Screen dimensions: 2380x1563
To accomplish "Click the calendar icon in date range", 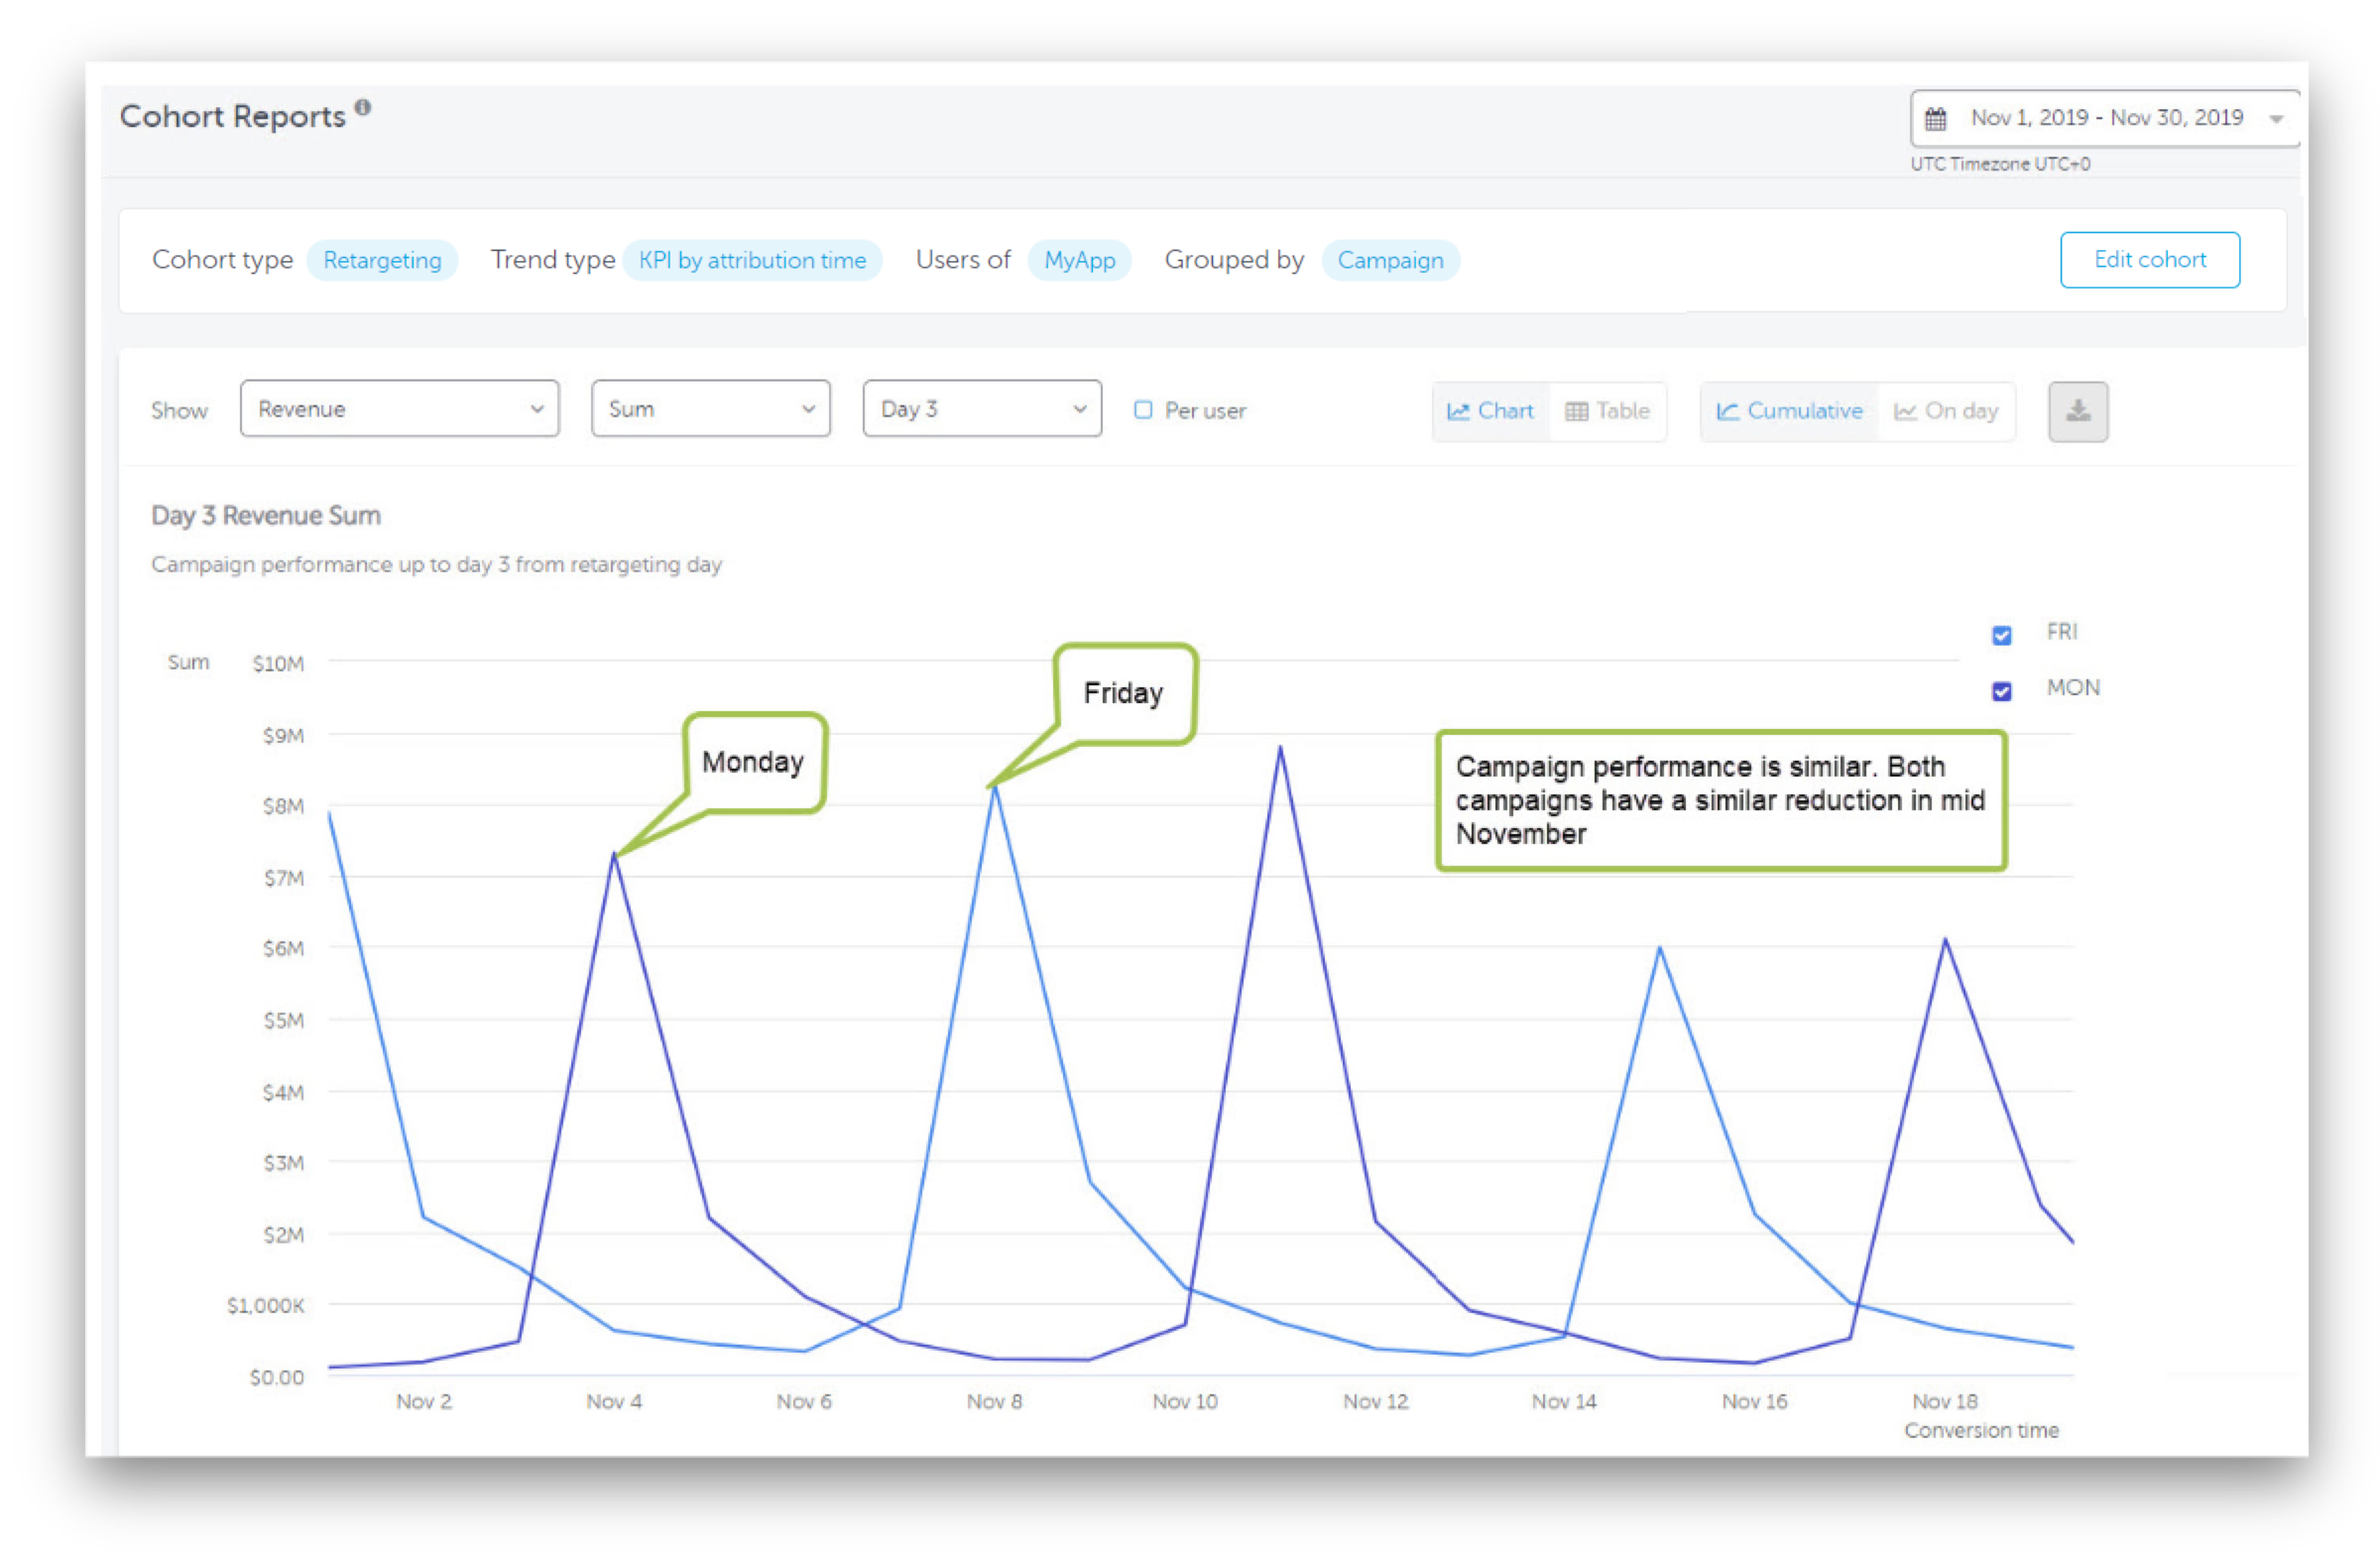I will point(1935,119).
